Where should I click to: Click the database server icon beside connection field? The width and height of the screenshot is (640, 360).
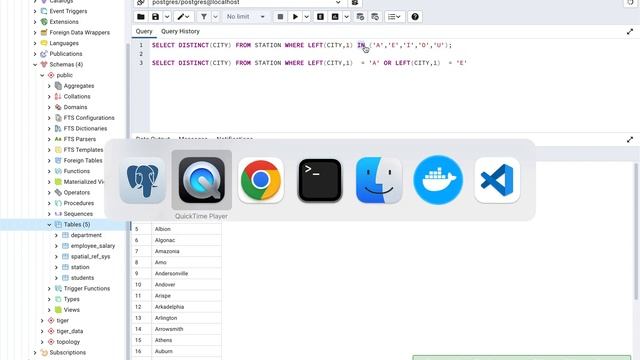point(355,2)
